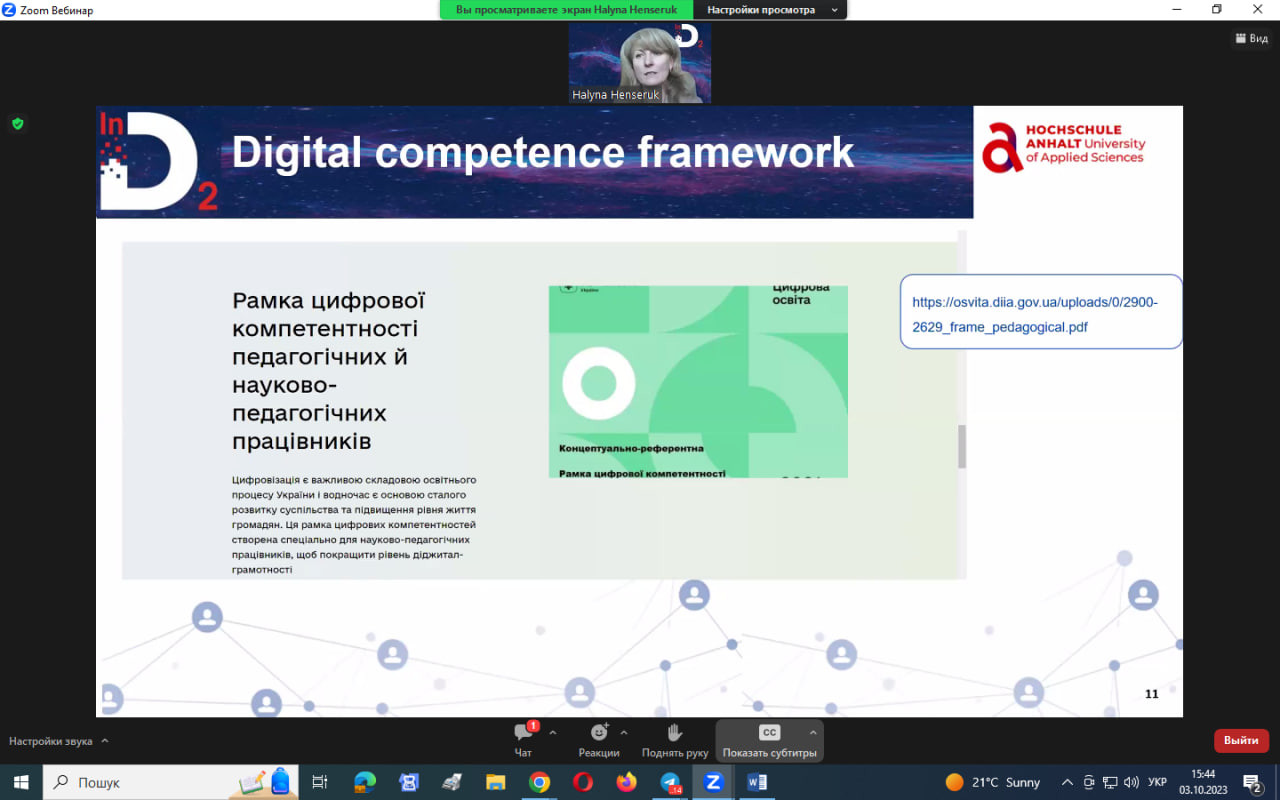Click the osvita.diia.gov.ua PDF link
Screen dimensions: 1280x800
click(x=1035, y=314)
